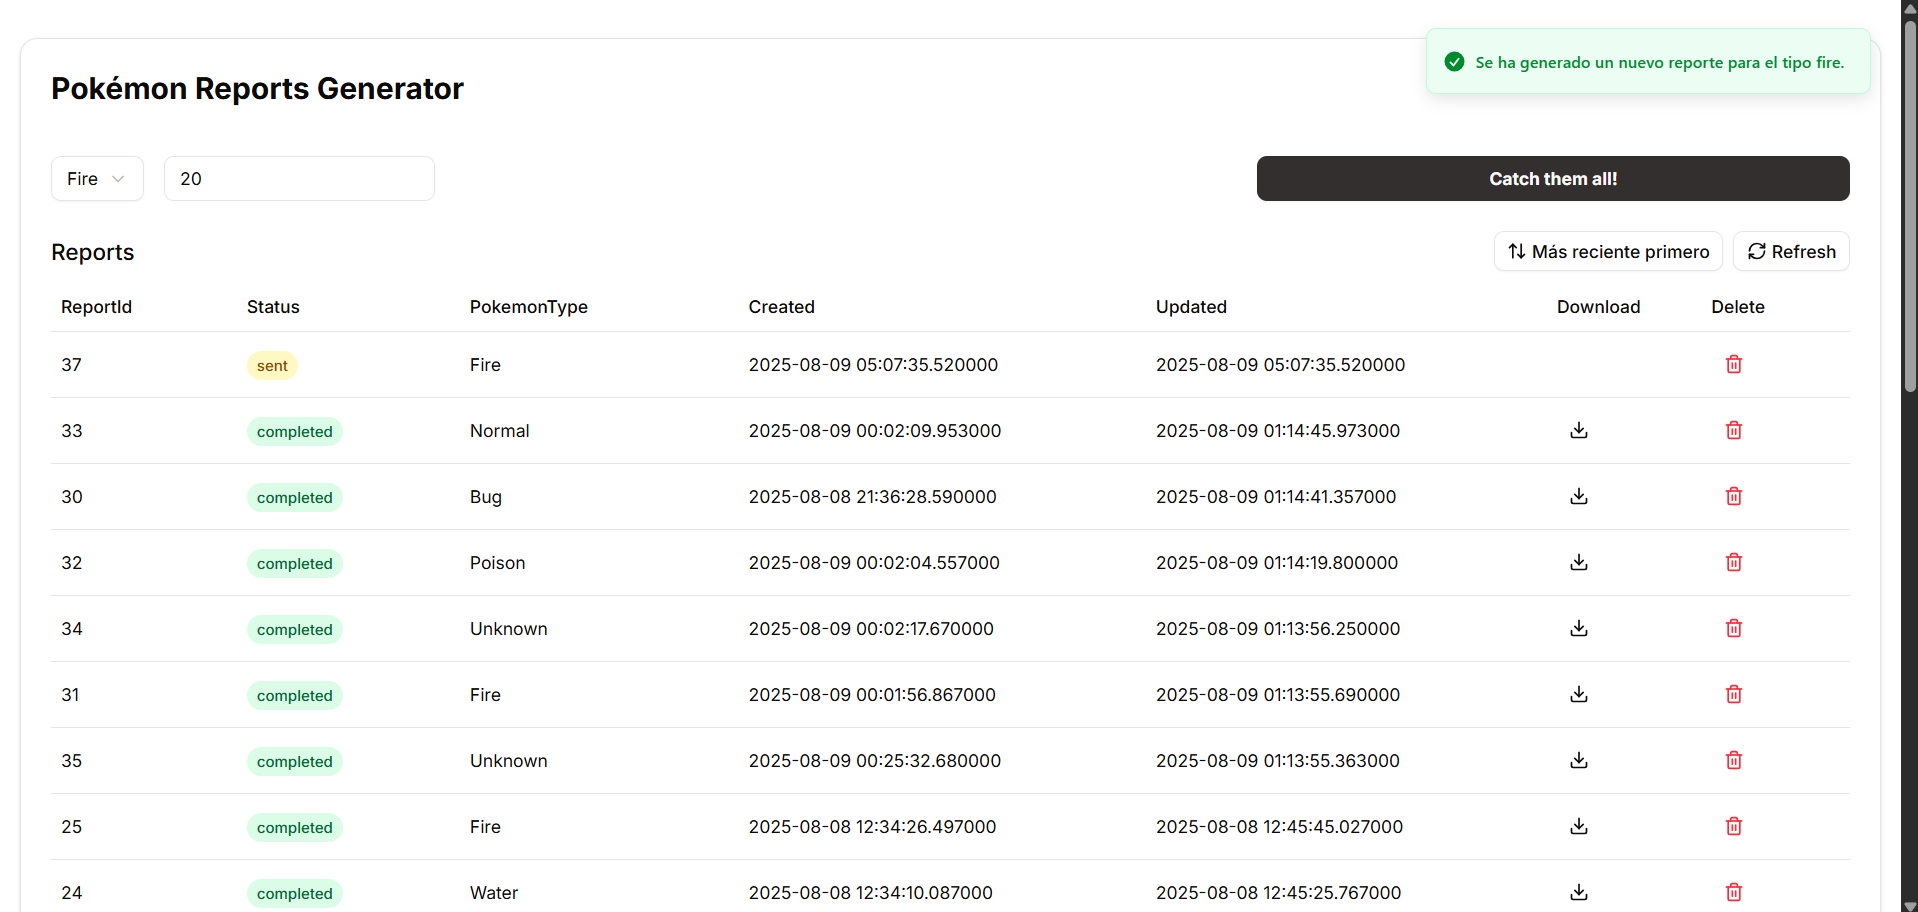Click the Catch them all! button
The image size is (1918, 912).
[1552, 178]
